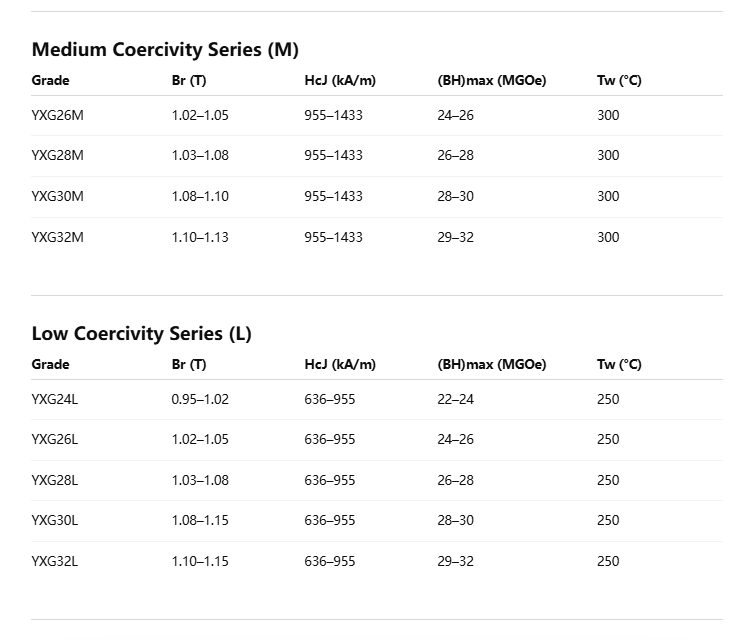Select the YXG30L grade cell
Viewport: 752px width, 640px height.
[55, 520]
